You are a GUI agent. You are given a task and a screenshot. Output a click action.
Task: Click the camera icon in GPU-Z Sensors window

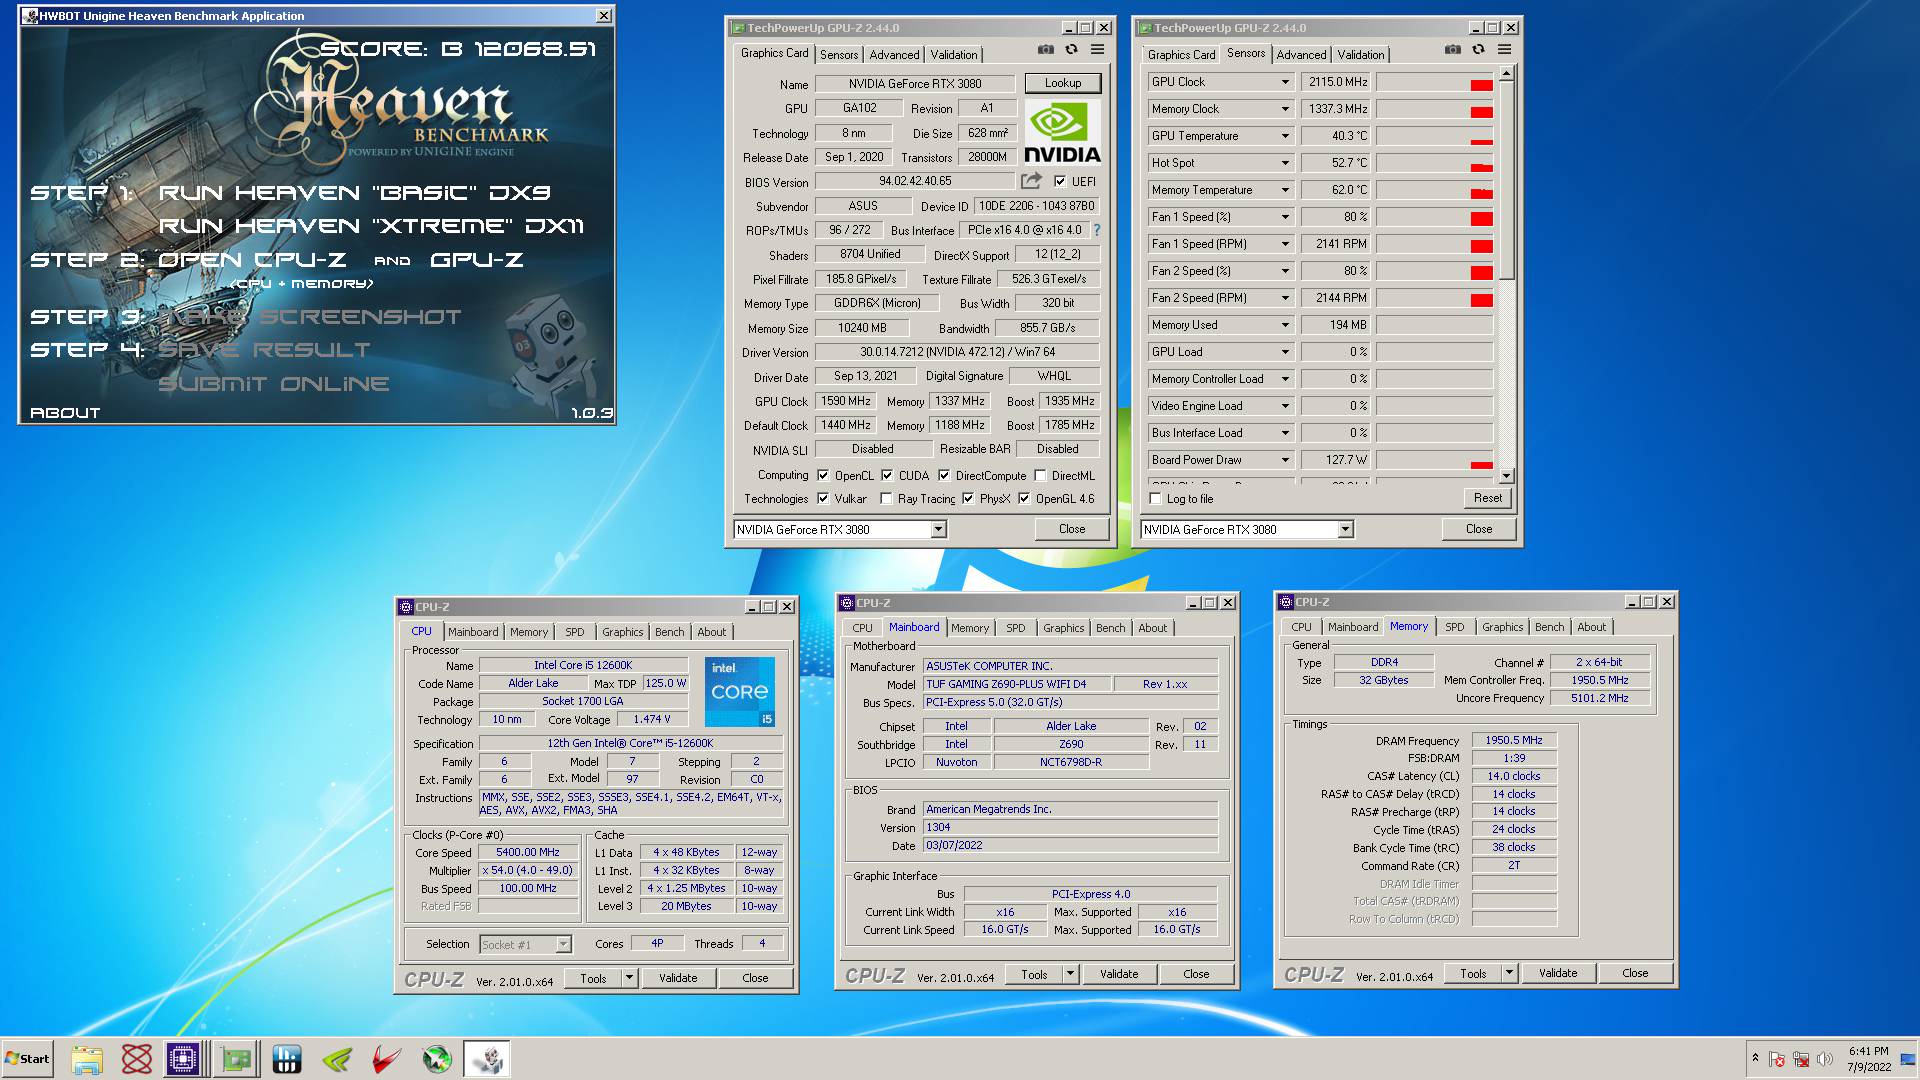point(1452,50)
